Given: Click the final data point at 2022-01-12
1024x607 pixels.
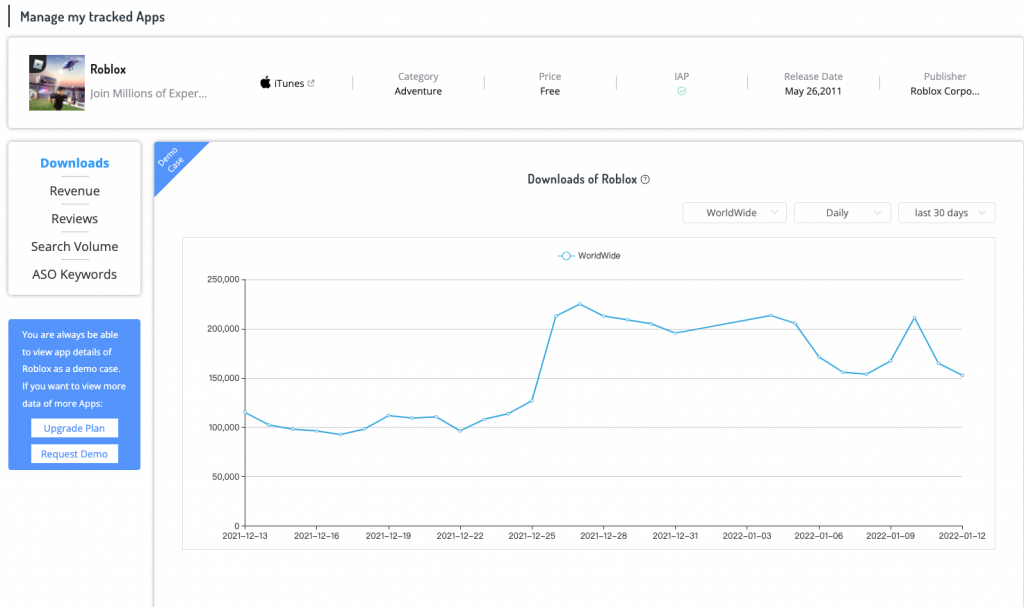Looking at the screenshot, I should [962, 376].
